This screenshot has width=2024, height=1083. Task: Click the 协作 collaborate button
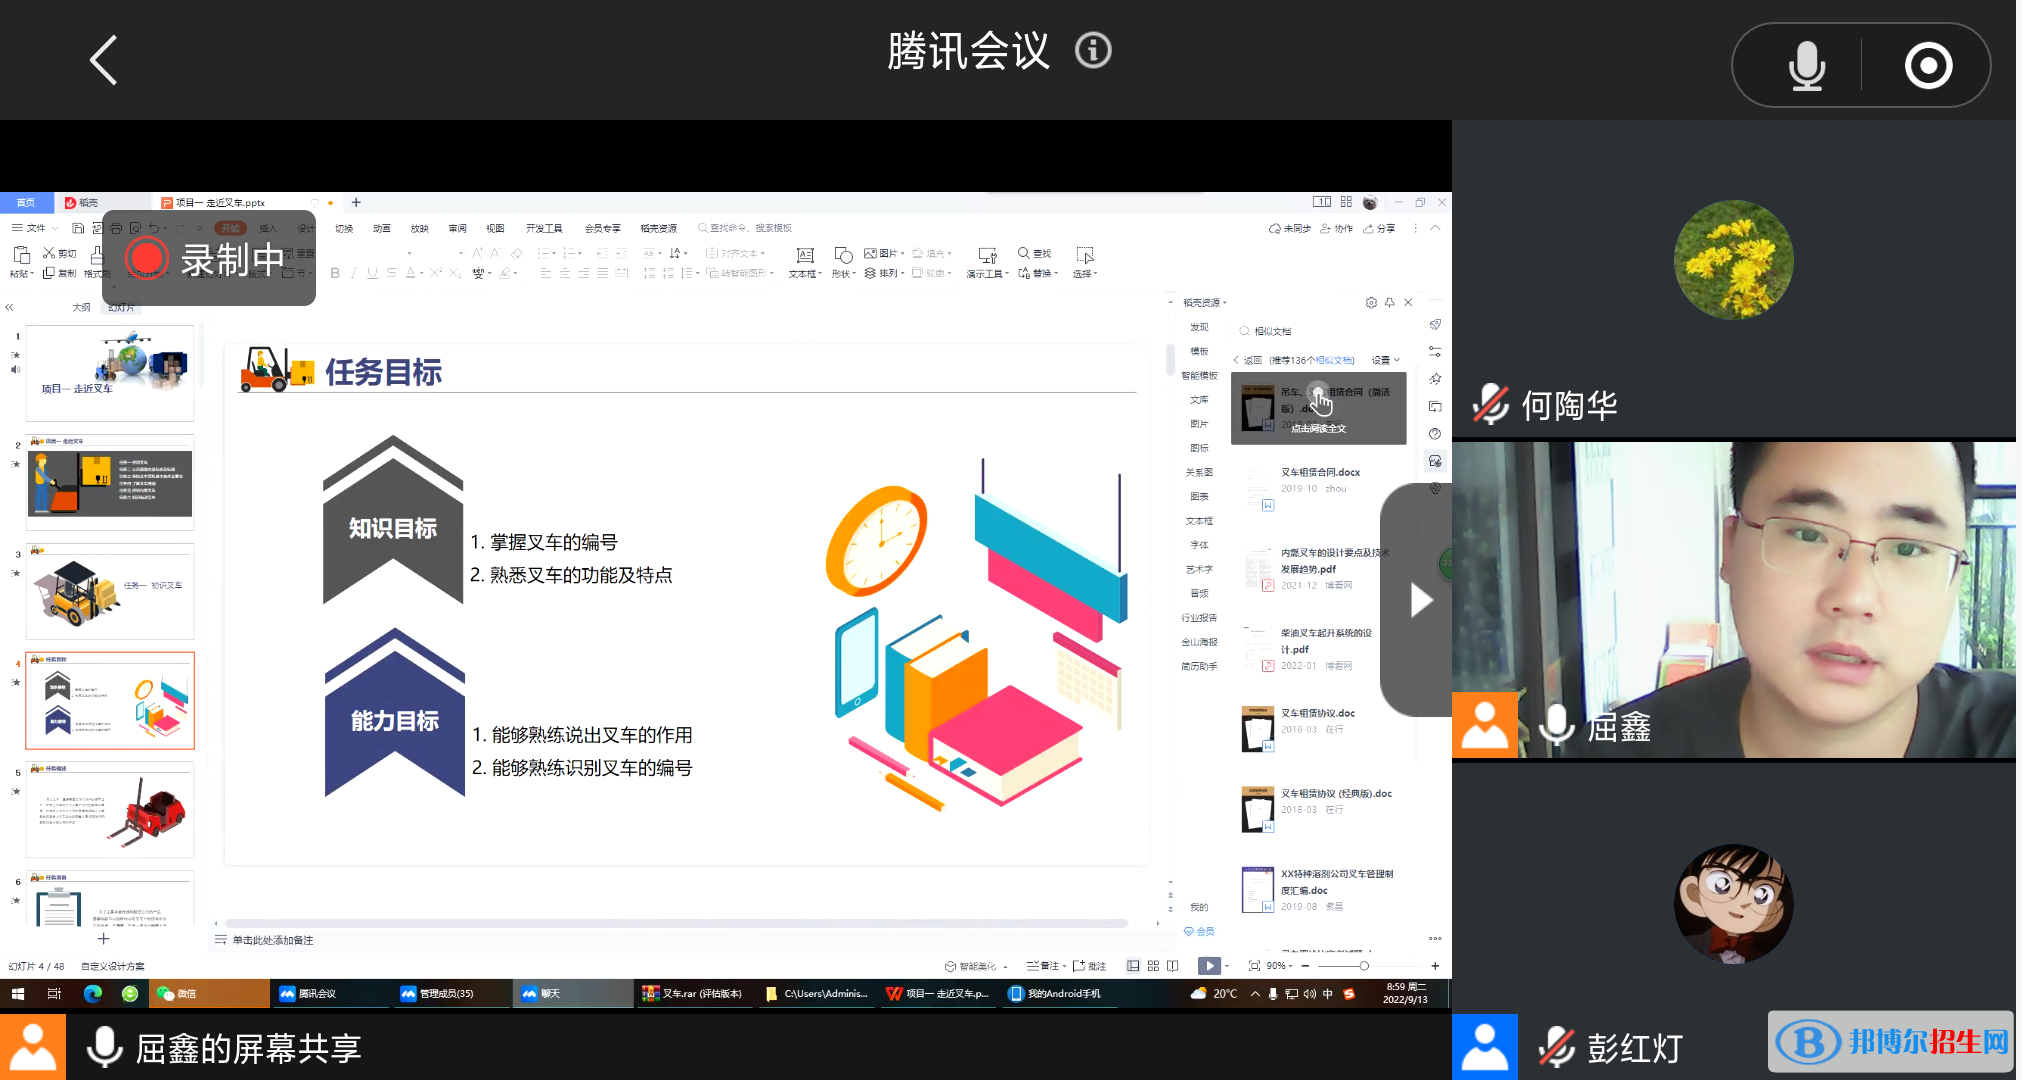point(1337,228)
